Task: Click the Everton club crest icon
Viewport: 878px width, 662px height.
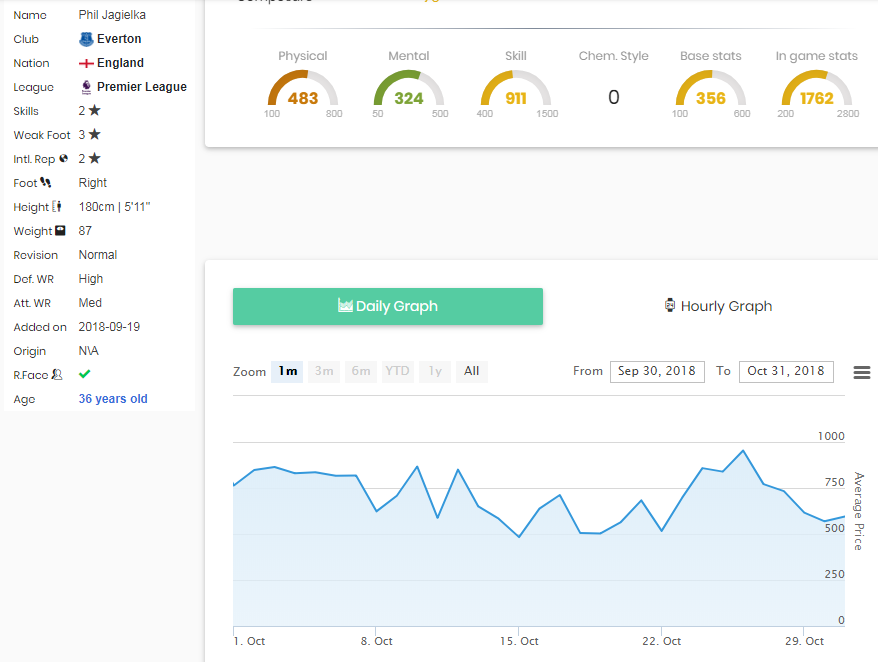Action: coord(86,39)
